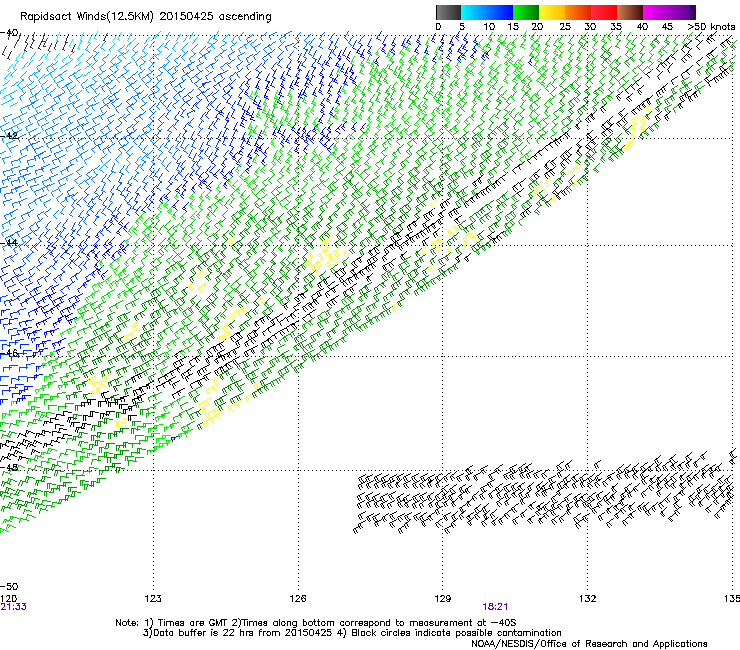This screenshot has height=650, width=740.
Task: Click the latitude label '-44'
Action: click(x=9, y=243)
